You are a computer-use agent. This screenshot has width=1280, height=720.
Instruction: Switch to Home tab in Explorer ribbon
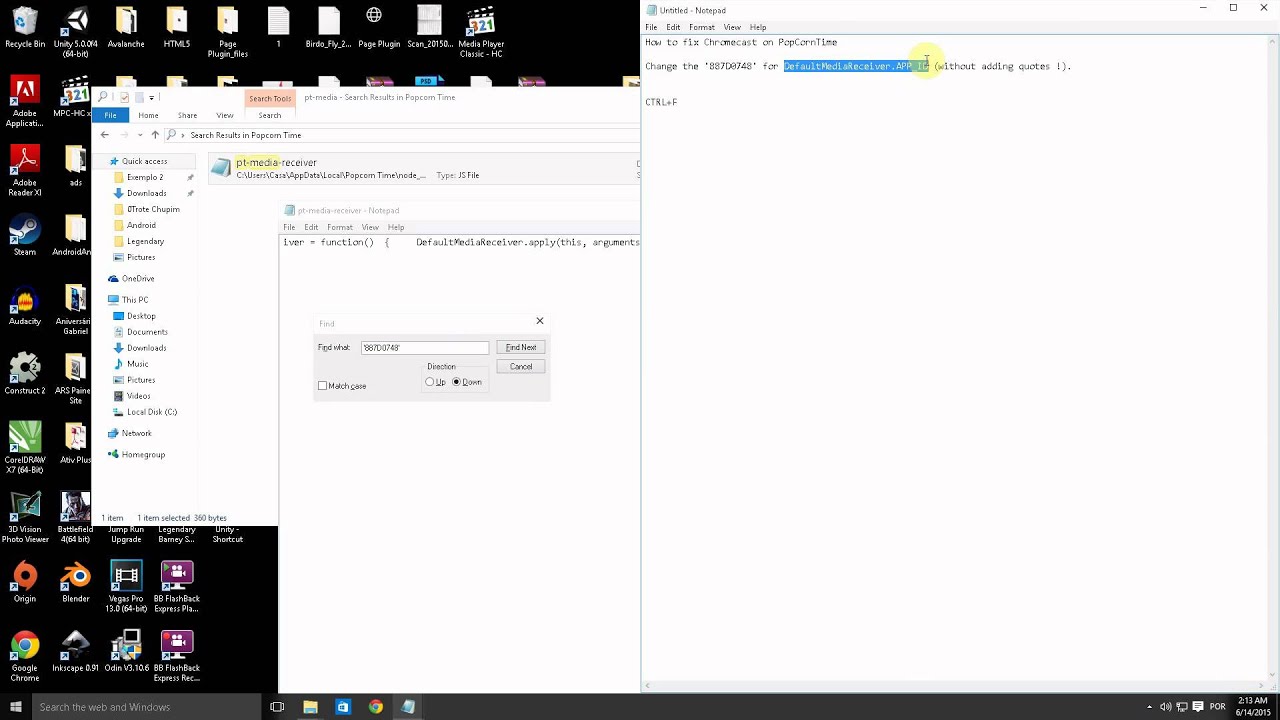148,115
